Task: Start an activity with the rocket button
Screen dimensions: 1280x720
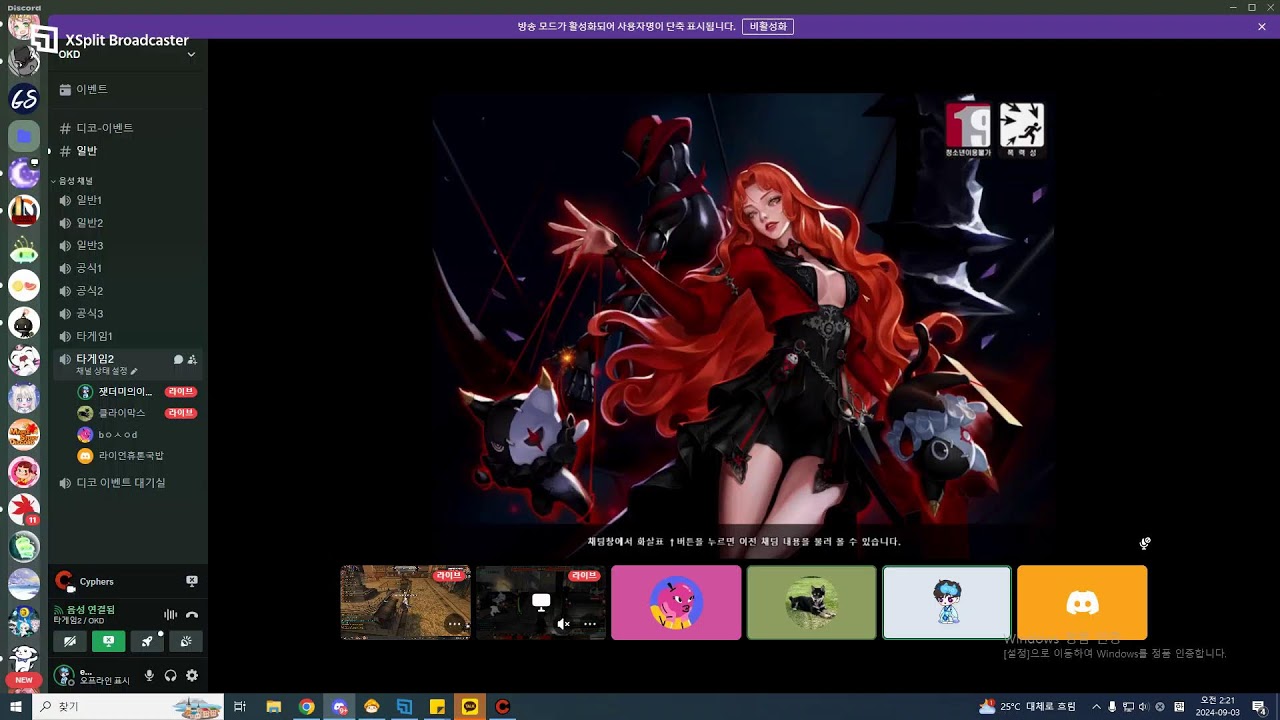Action: coord(147,641)
